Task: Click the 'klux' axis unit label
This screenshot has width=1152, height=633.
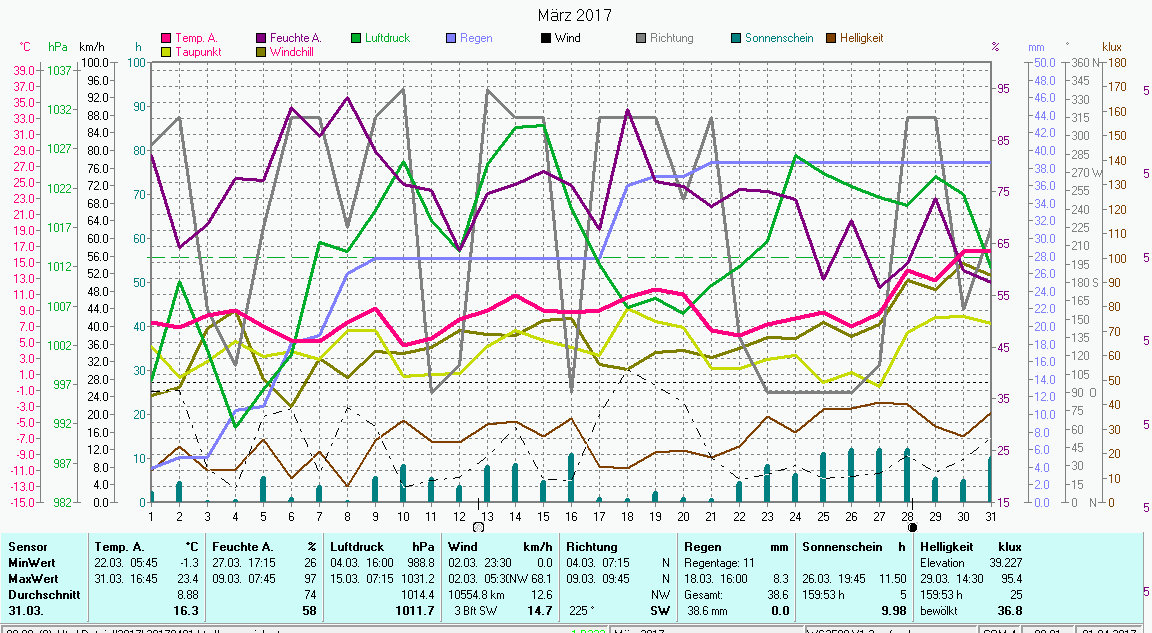Action: pos(1112,47)
